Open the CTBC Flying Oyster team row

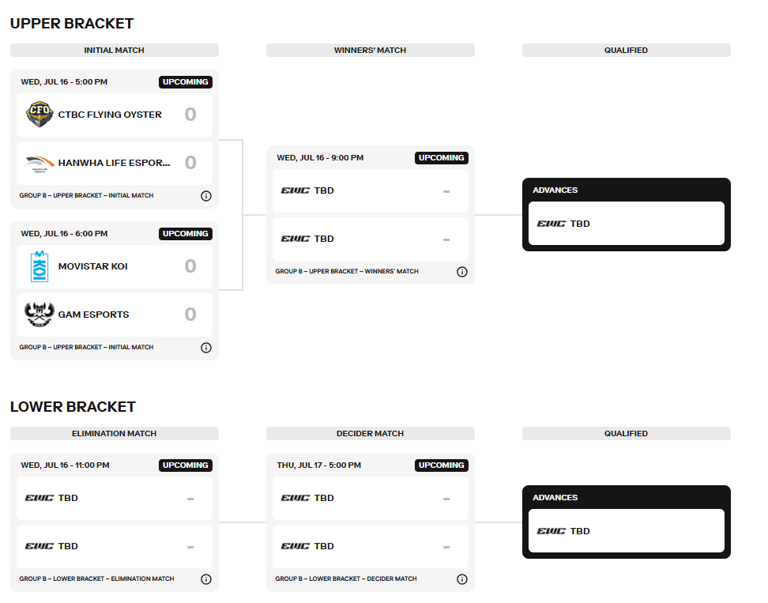point(114,115)
